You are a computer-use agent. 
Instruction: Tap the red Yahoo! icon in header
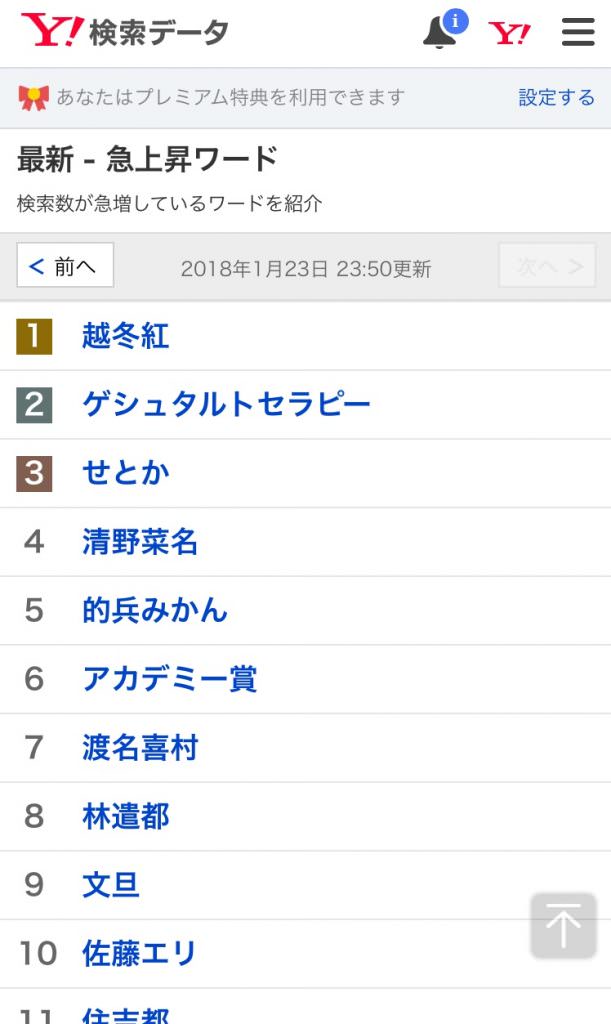click(509, 33)
